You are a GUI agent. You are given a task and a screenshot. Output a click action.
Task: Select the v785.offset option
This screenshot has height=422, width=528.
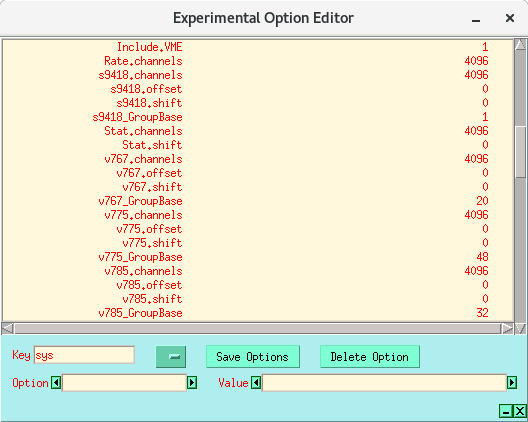149,285
